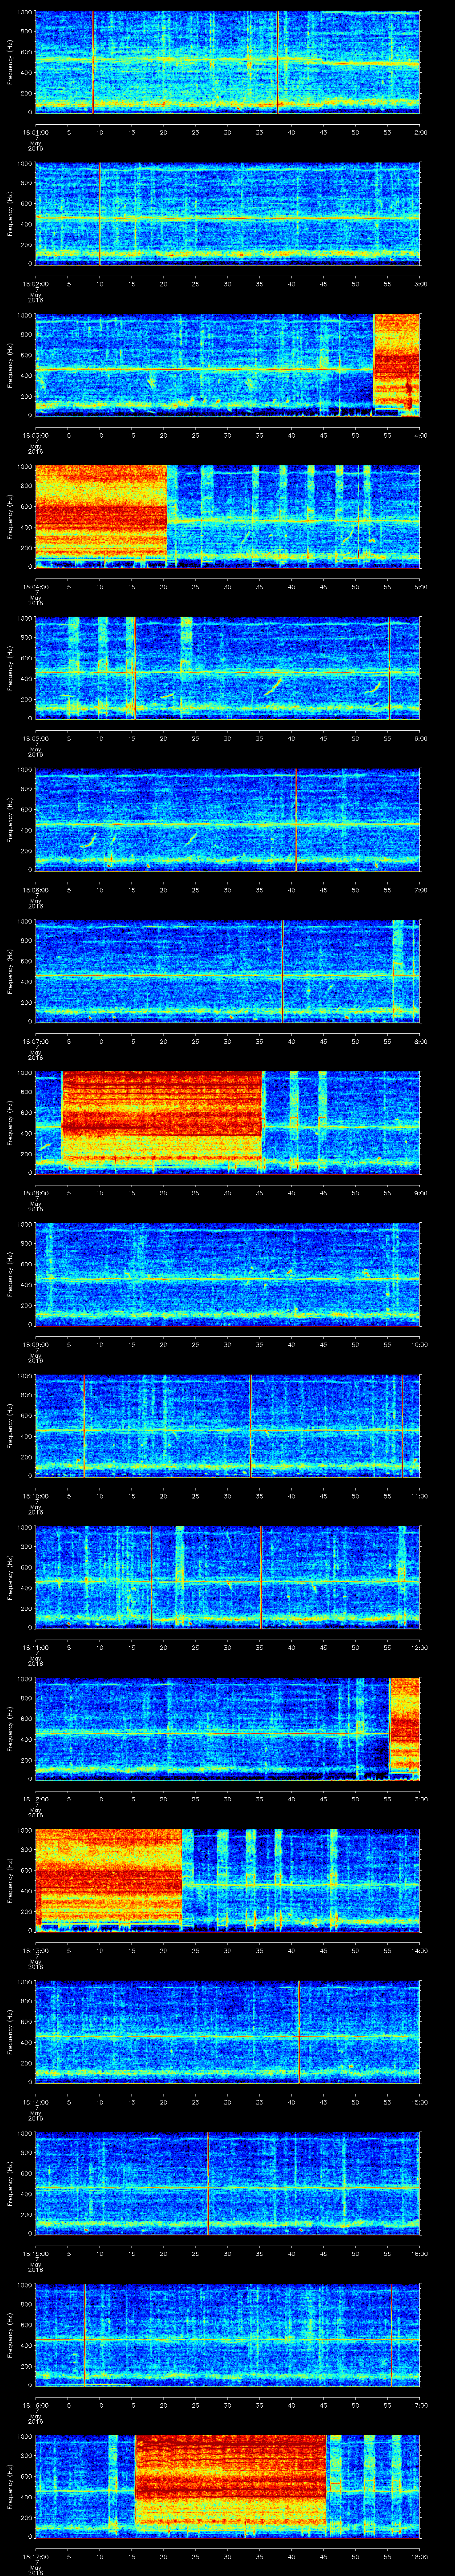This screenshot has width=455, height=2576.
Task: Pick the spectrogram panel starting at 18:08:00
Action: (x=227, y=1123)
